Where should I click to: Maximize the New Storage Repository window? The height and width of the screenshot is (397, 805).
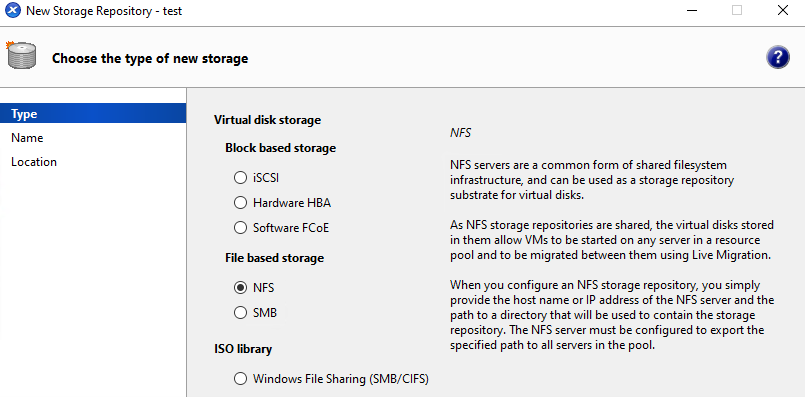click(737, 10)
